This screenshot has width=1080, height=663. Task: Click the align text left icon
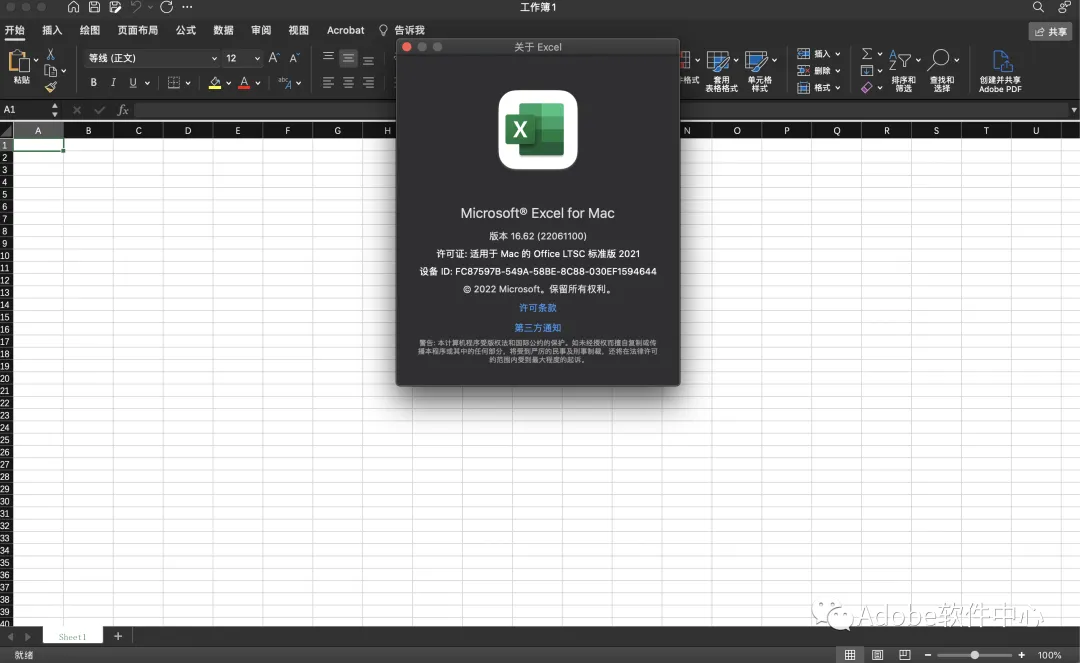[x=329, y=83]
